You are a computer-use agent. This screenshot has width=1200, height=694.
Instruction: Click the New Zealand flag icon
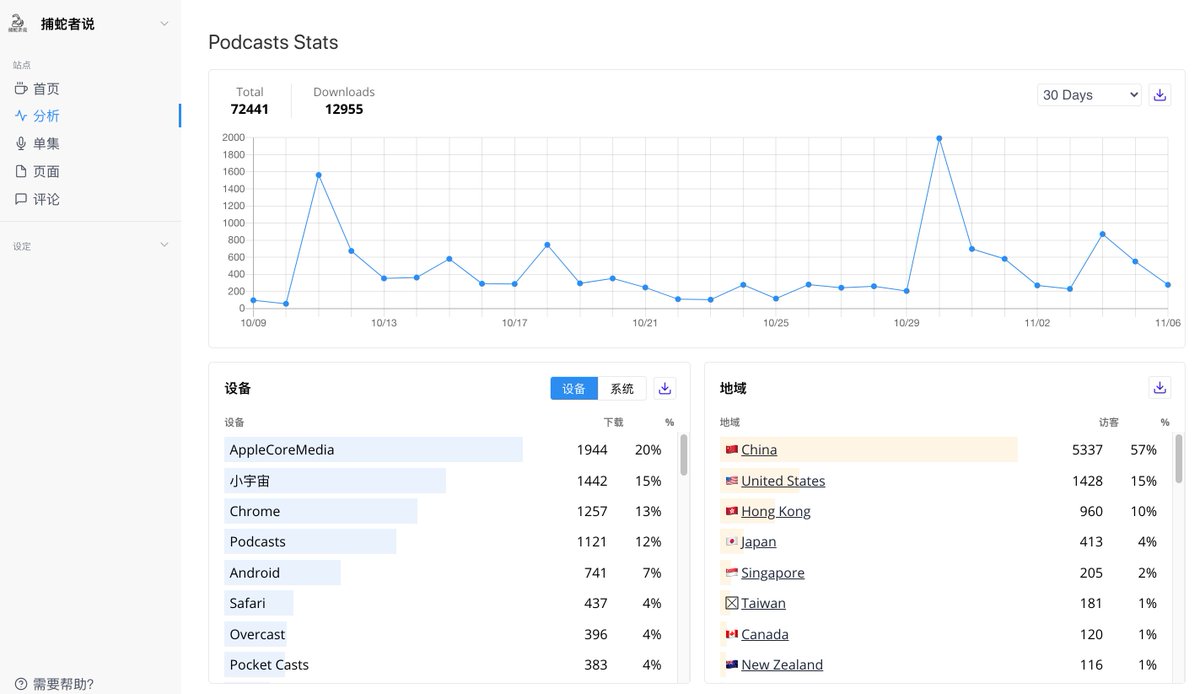(731, 665)
